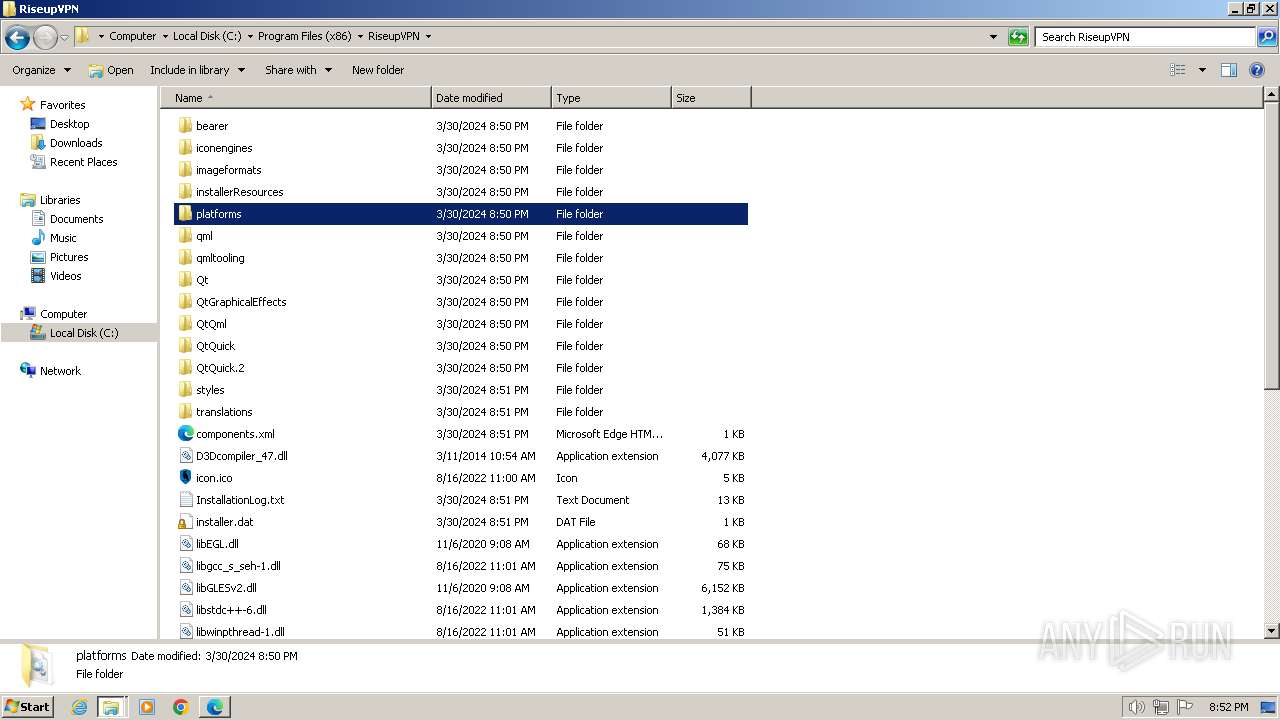Select the QtGraphicalEffects folder
1280x720 pixels.
coord(241,302)
